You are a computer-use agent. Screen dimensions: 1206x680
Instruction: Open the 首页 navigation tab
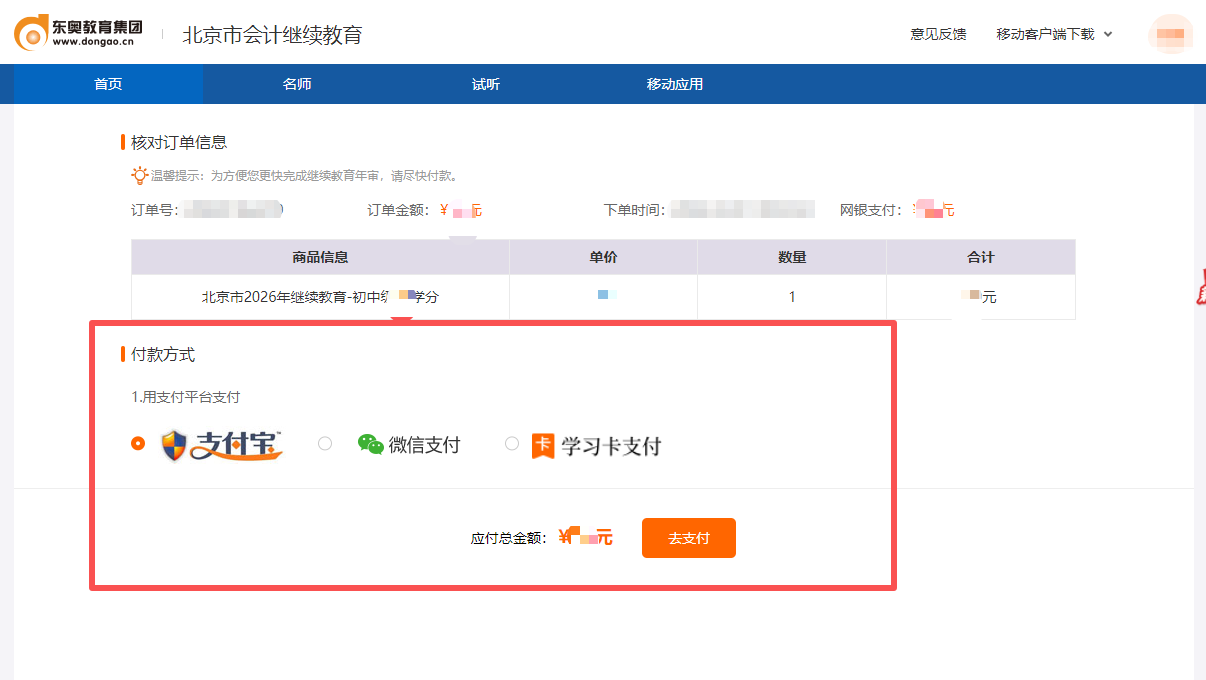tap(108, 84)
